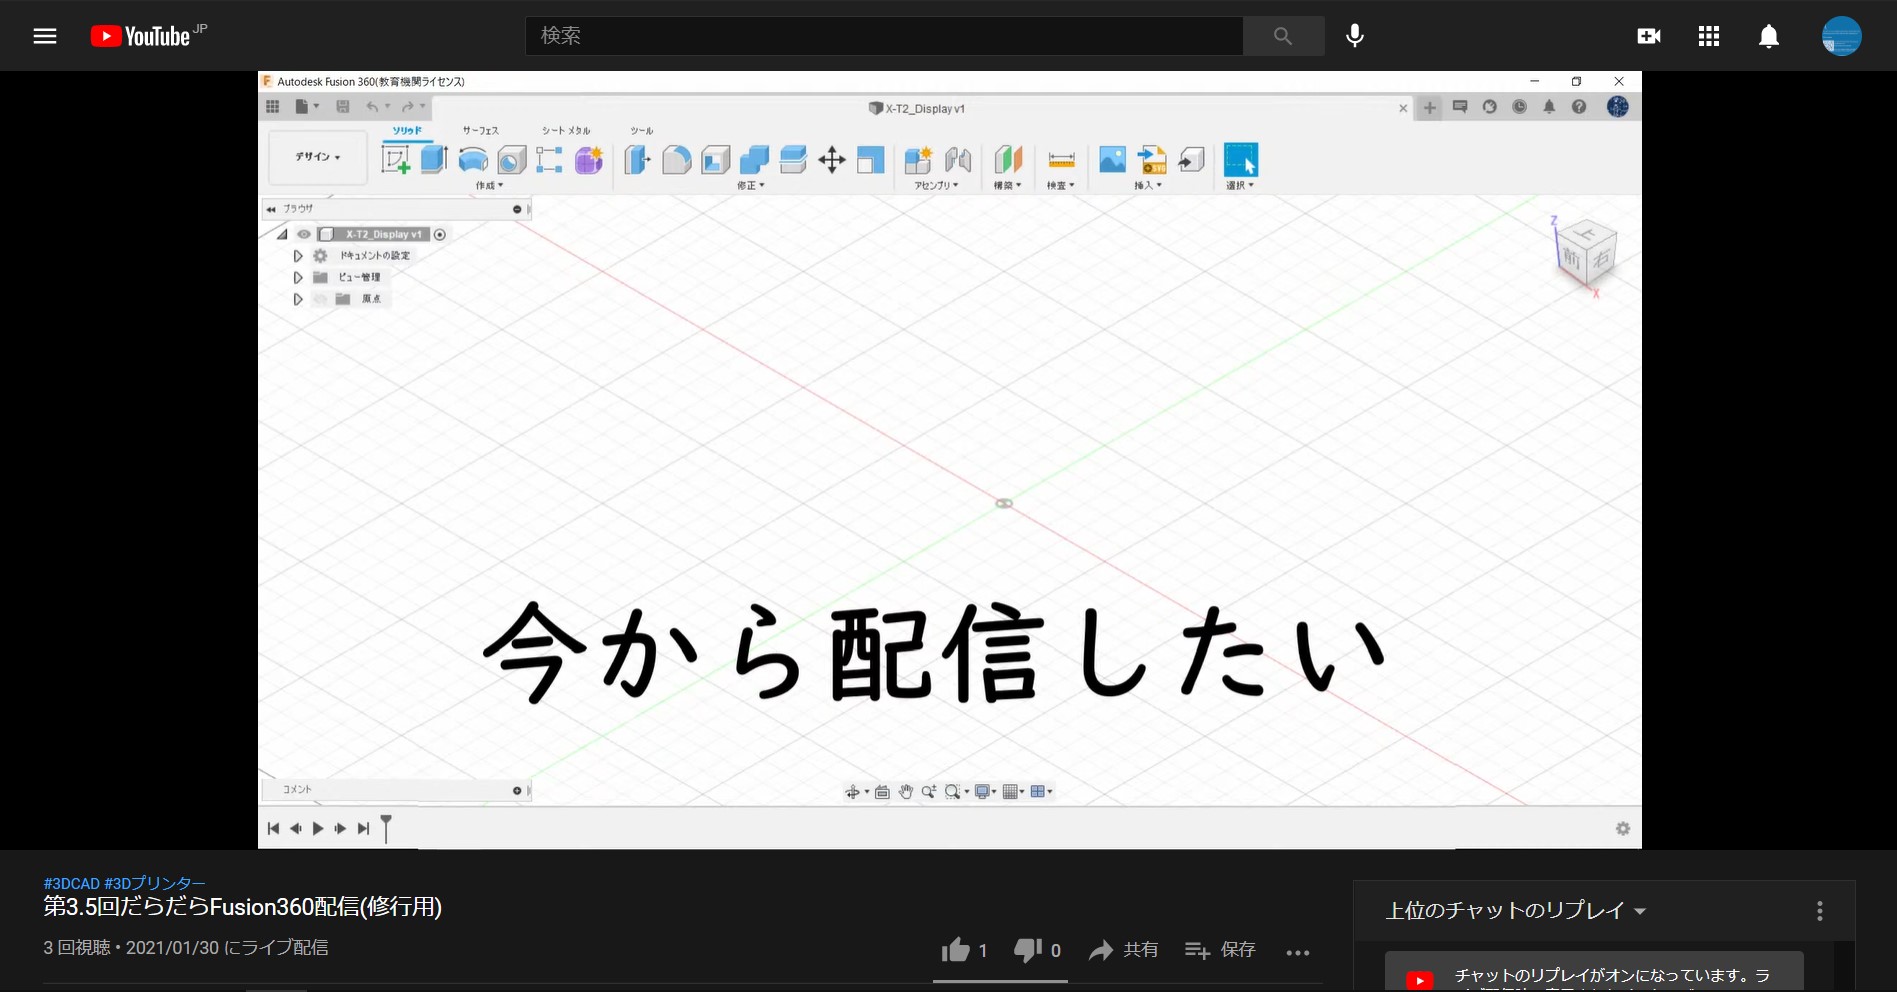Open YouTube hamburger guide menu
Image resolution: width=1897 pixels, height=992 pixels.
pyautogui.click(x=45, y=37)
